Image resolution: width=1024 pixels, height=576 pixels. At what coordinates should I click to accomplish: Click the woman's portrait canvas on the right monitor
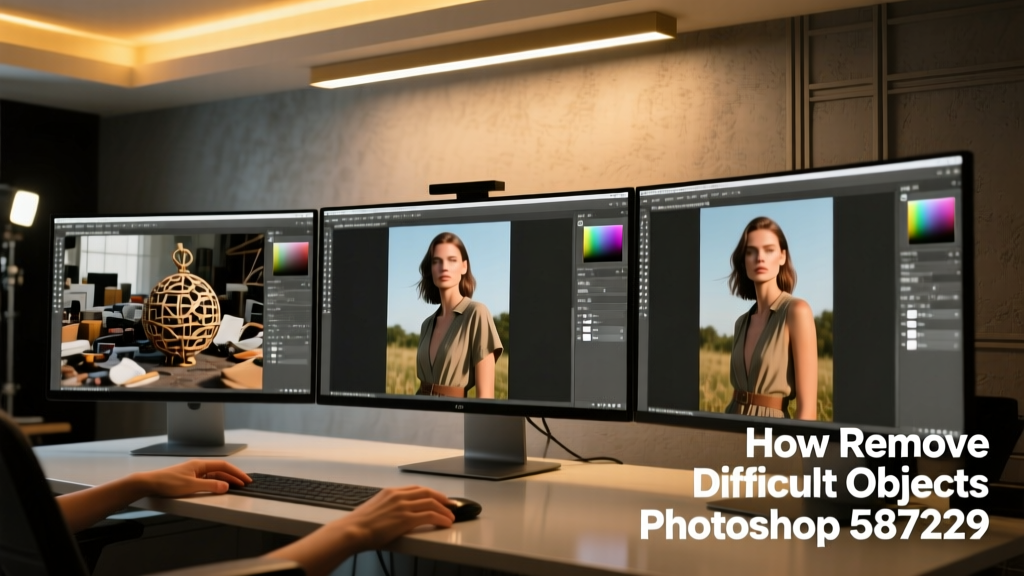(x=766, y=310)
